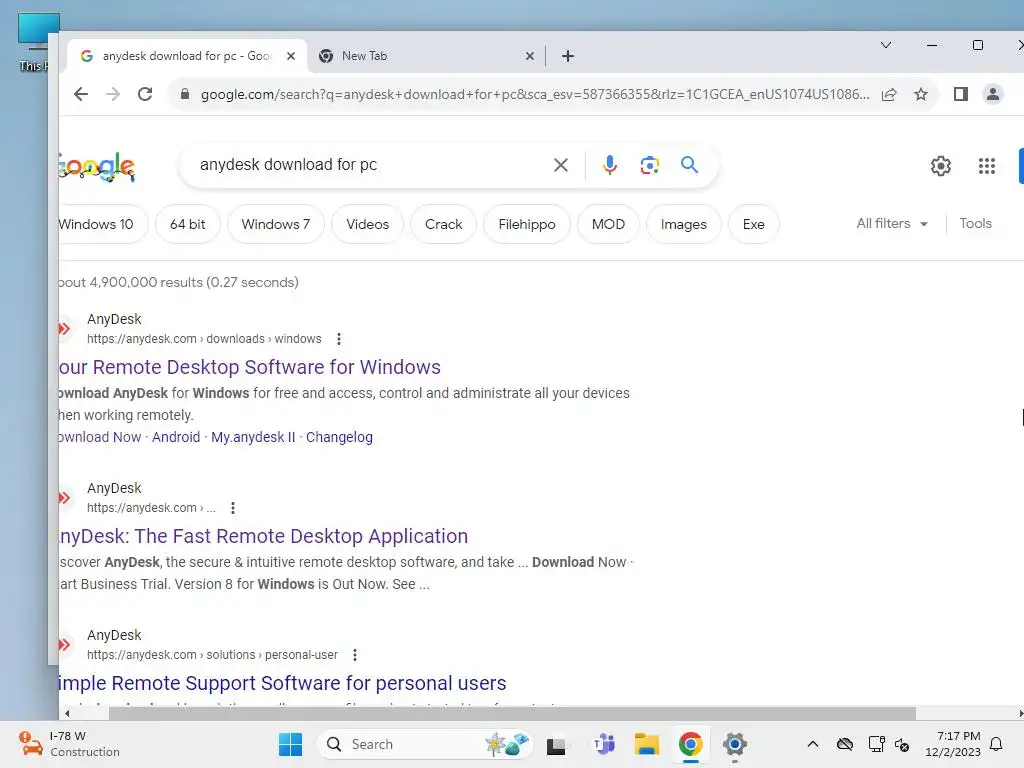Screen dimensions: 1024x768
Task: Open more options for personal-user result
Action: (x=355, y=654)
